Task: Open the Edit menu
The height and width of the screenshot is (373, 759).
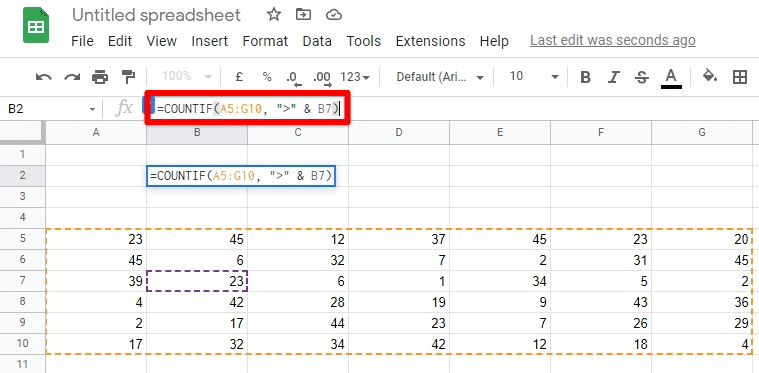Action: click(x=120, y=41)
